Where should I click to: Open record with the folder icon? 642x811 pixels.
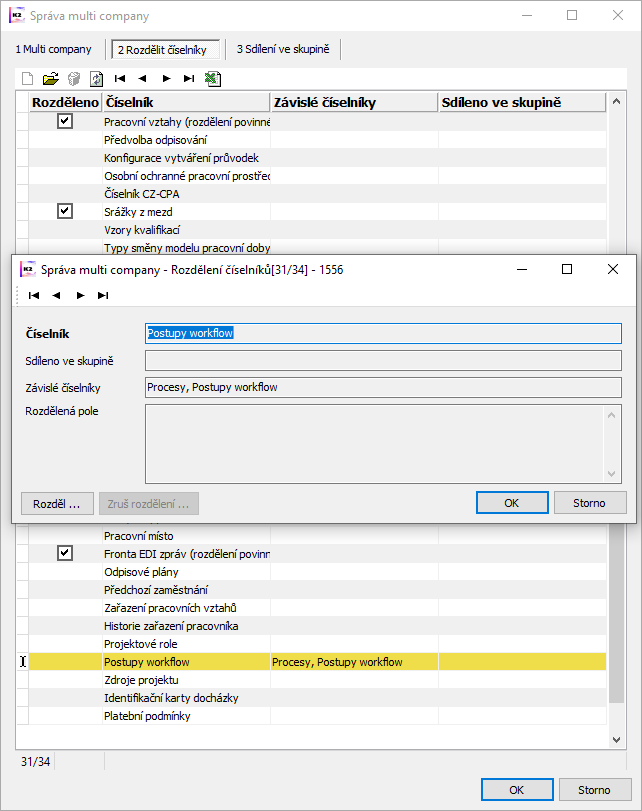tap(50, 79)
